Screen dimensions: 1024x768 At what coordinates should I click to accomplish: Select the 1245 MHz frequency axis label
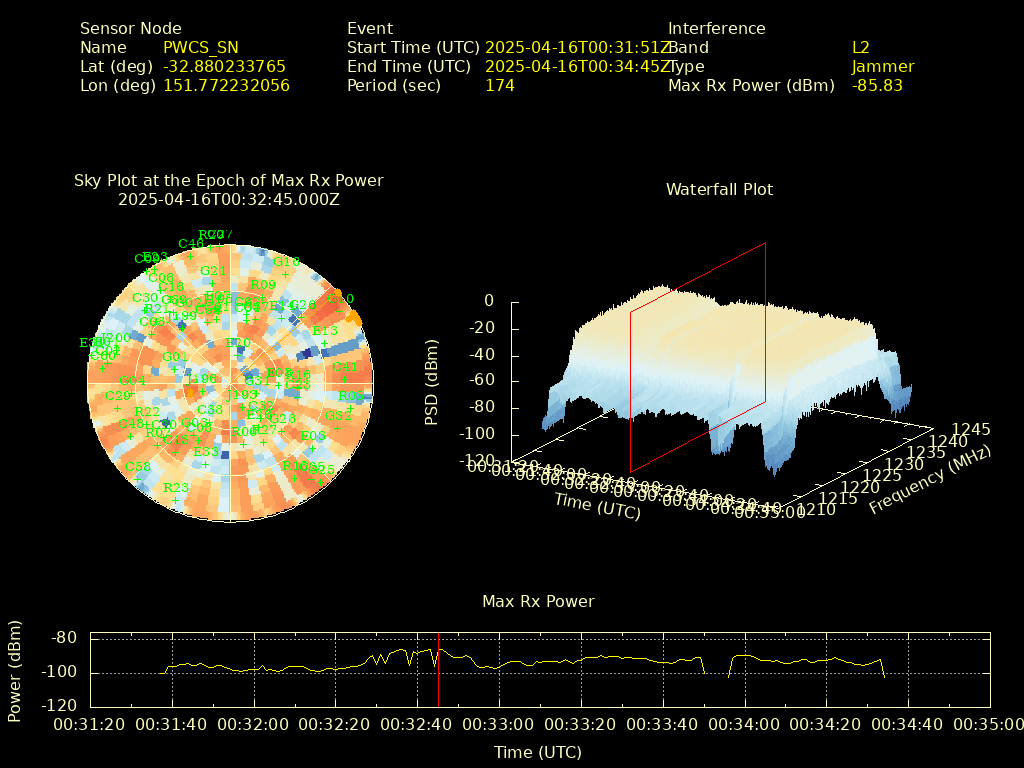click(x=971, y=429)
